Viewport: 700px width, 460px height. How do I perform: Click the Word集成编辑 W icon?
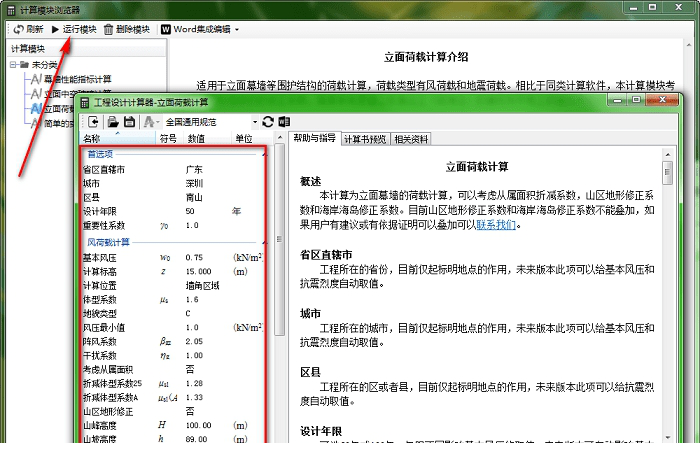click(x=166, y=29)
